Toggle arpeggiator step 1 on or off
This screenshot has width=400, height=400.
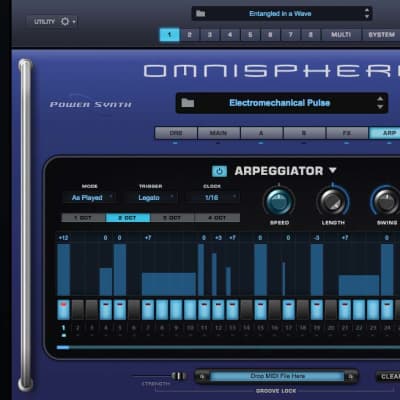coord(63,310)
